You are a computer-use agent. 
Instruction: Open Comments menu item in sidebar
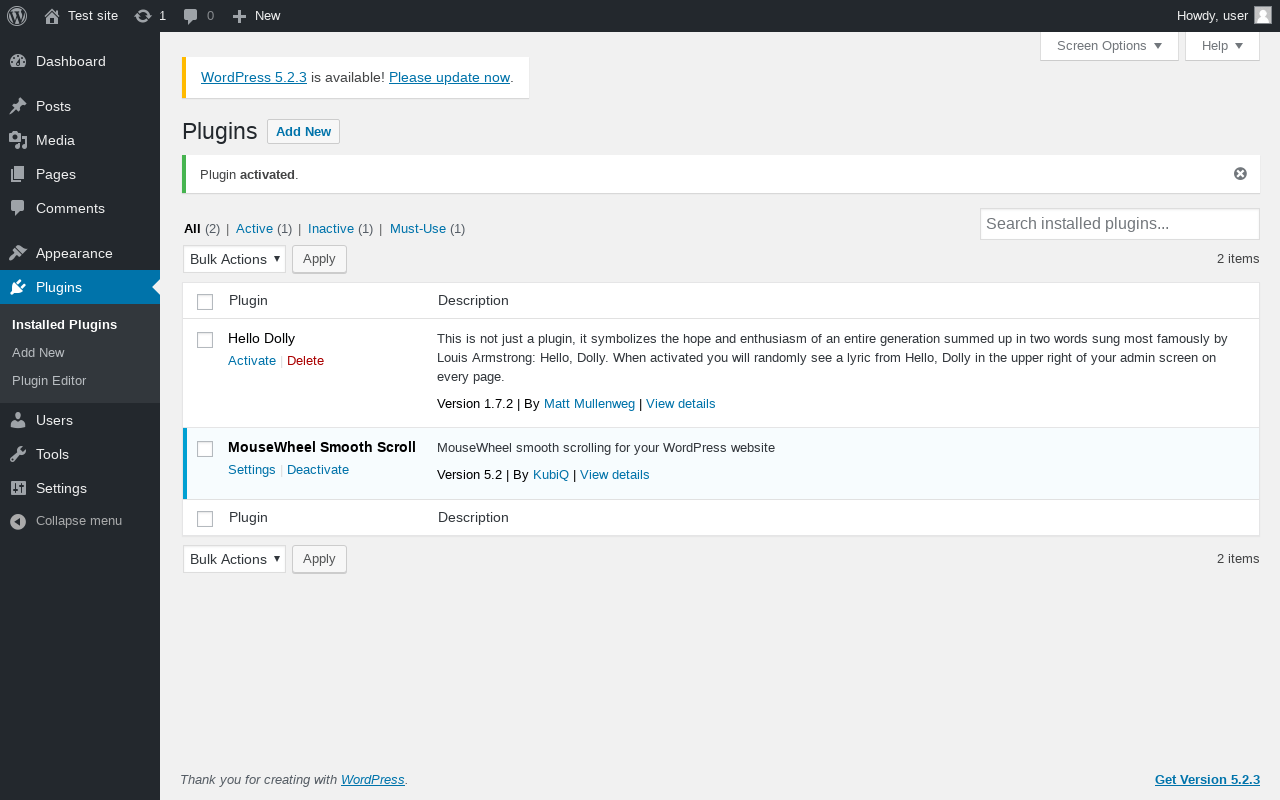coord(80,208)
